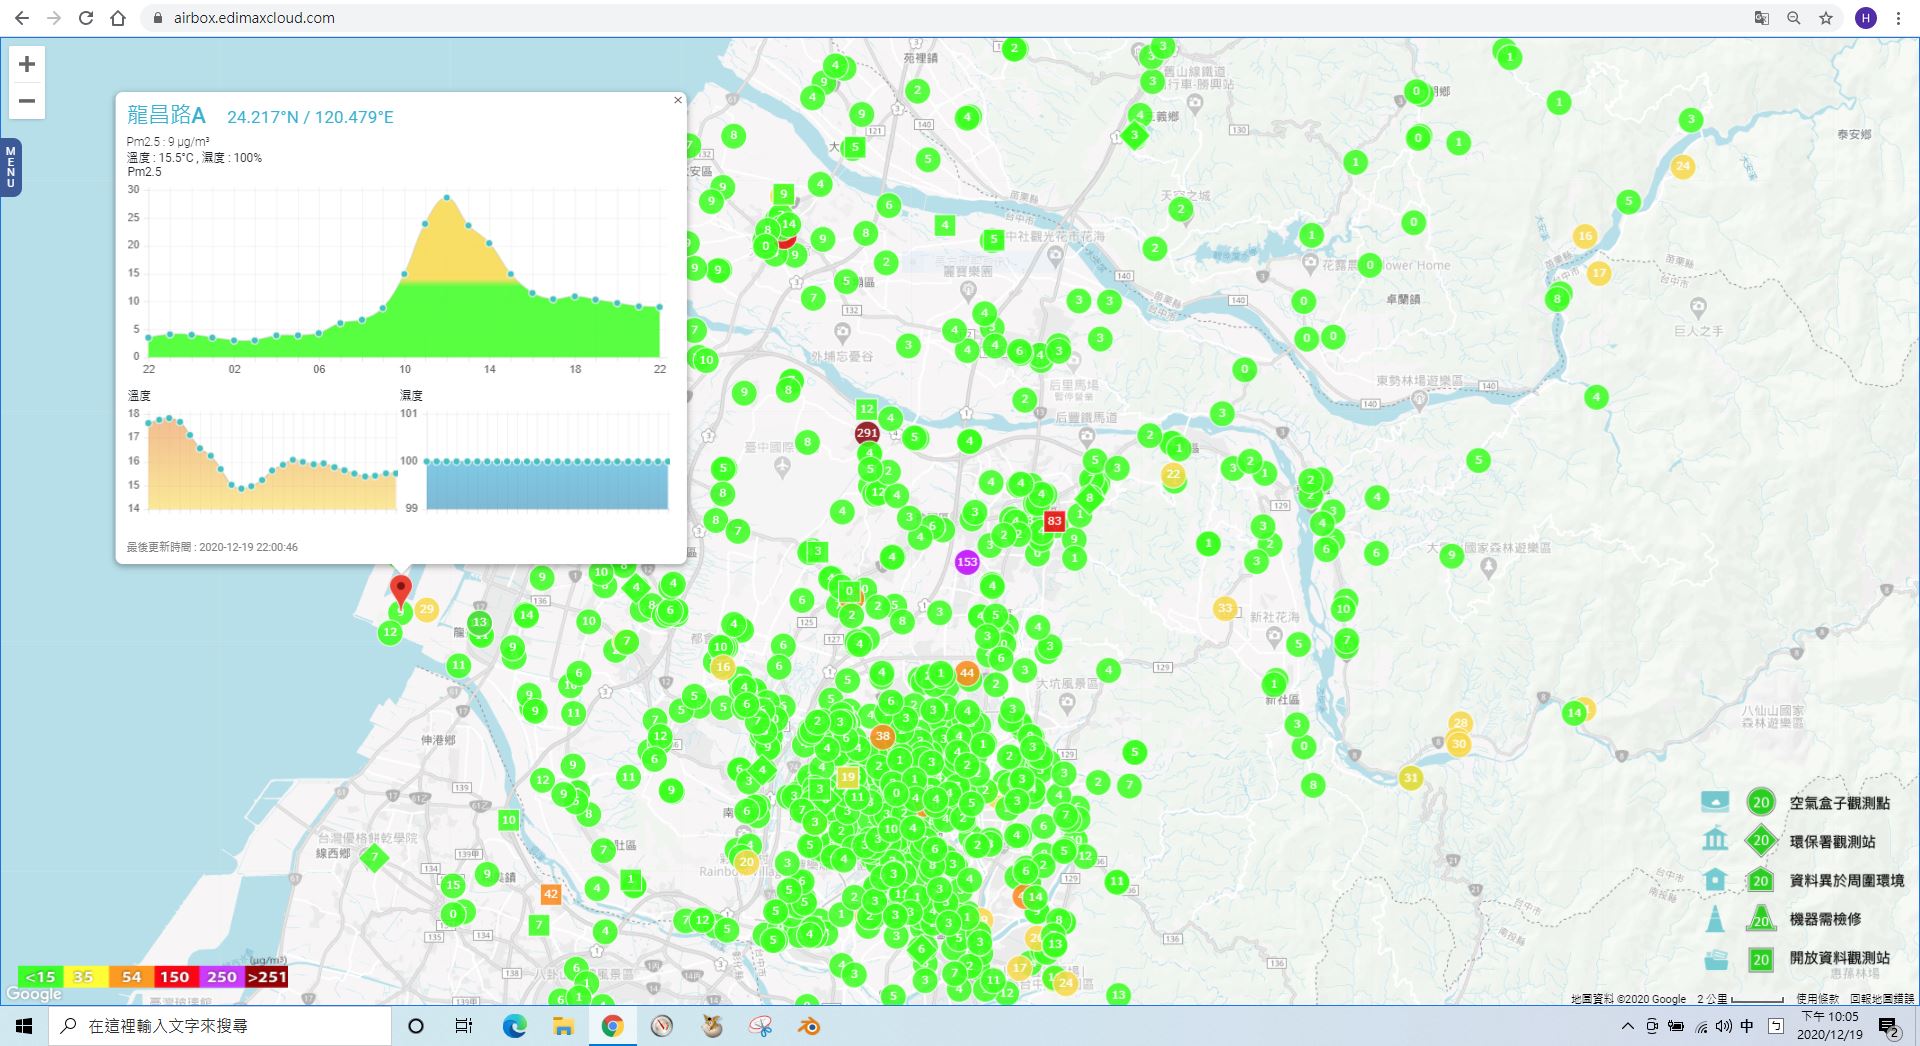This screenshot has width=1920, height=1046.
Task: Click the Google logo on the map
Action: click(x=34, y=994)
